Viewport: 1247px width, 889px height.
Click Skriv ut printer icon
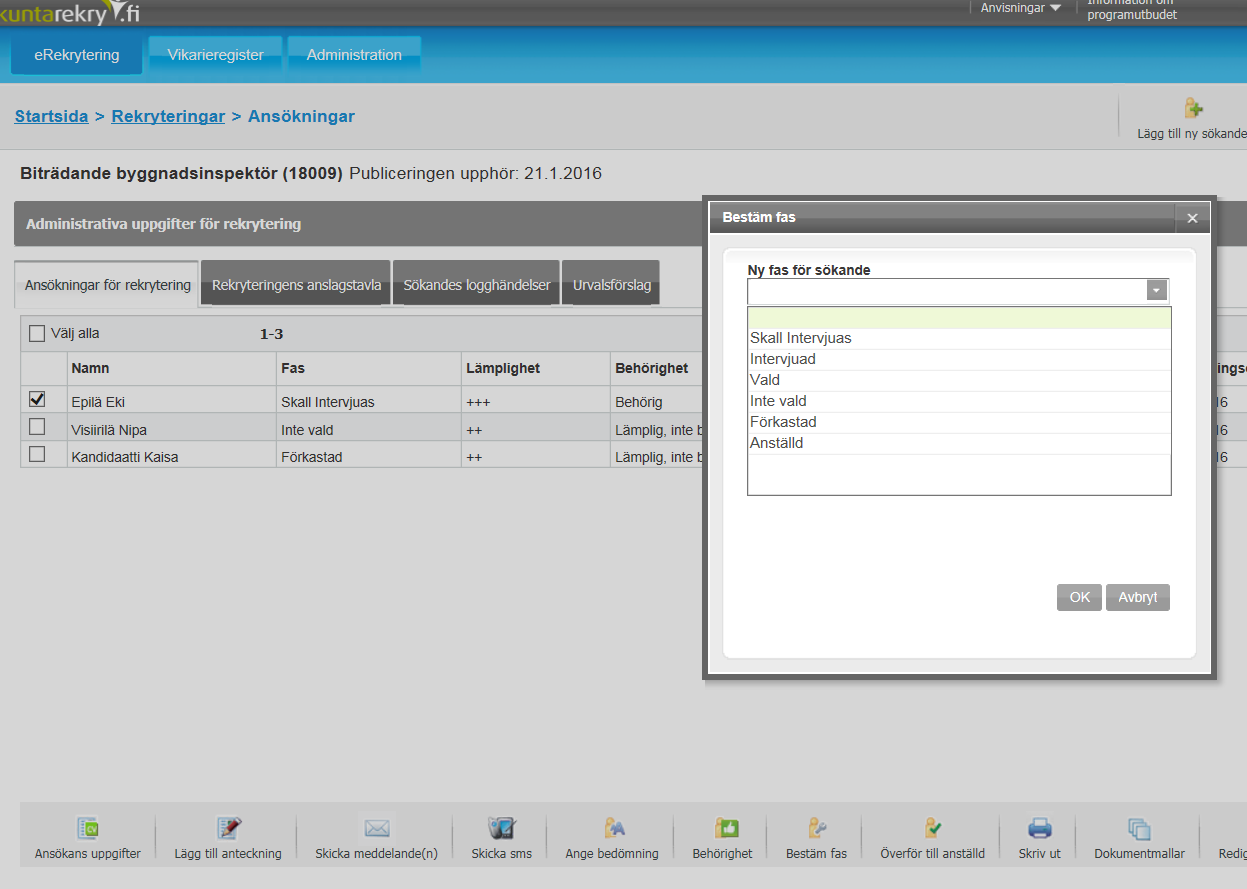[1040, 828]
